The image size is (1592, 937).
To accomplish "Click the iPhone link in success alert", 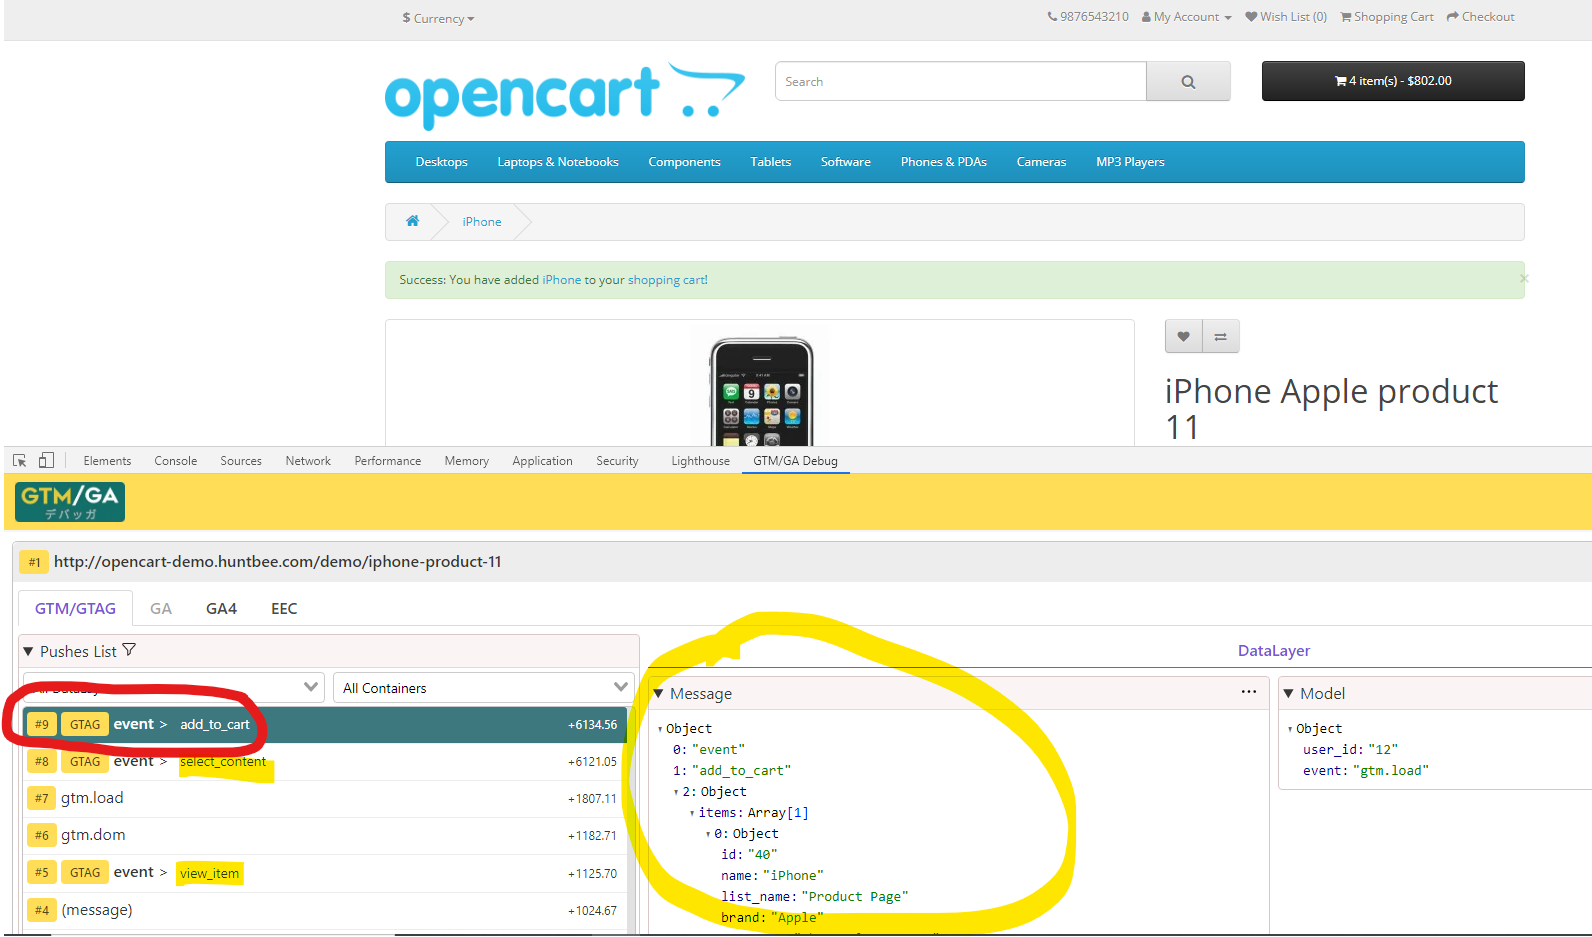I will point(561,280).
